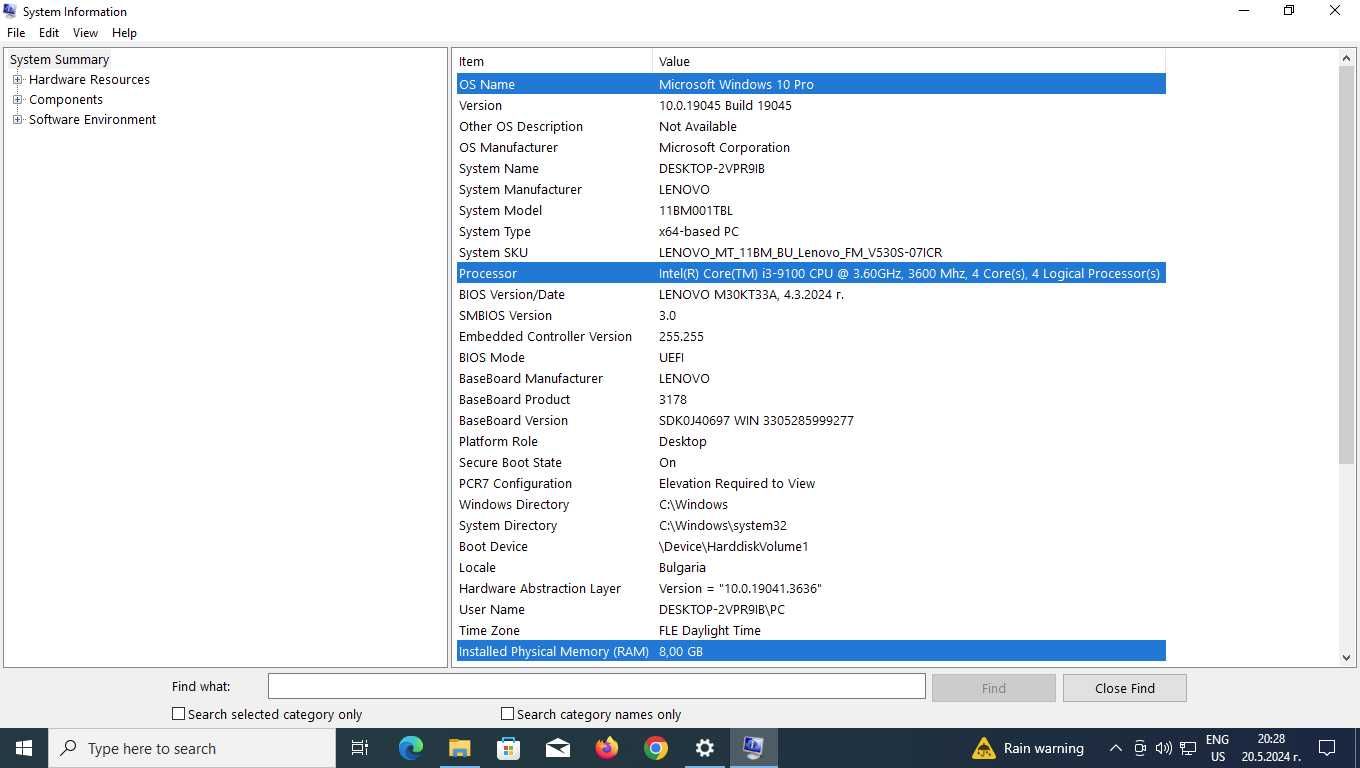1360x768 pixels.
Task: Select the OS Name row
Action: coord(811,84)
